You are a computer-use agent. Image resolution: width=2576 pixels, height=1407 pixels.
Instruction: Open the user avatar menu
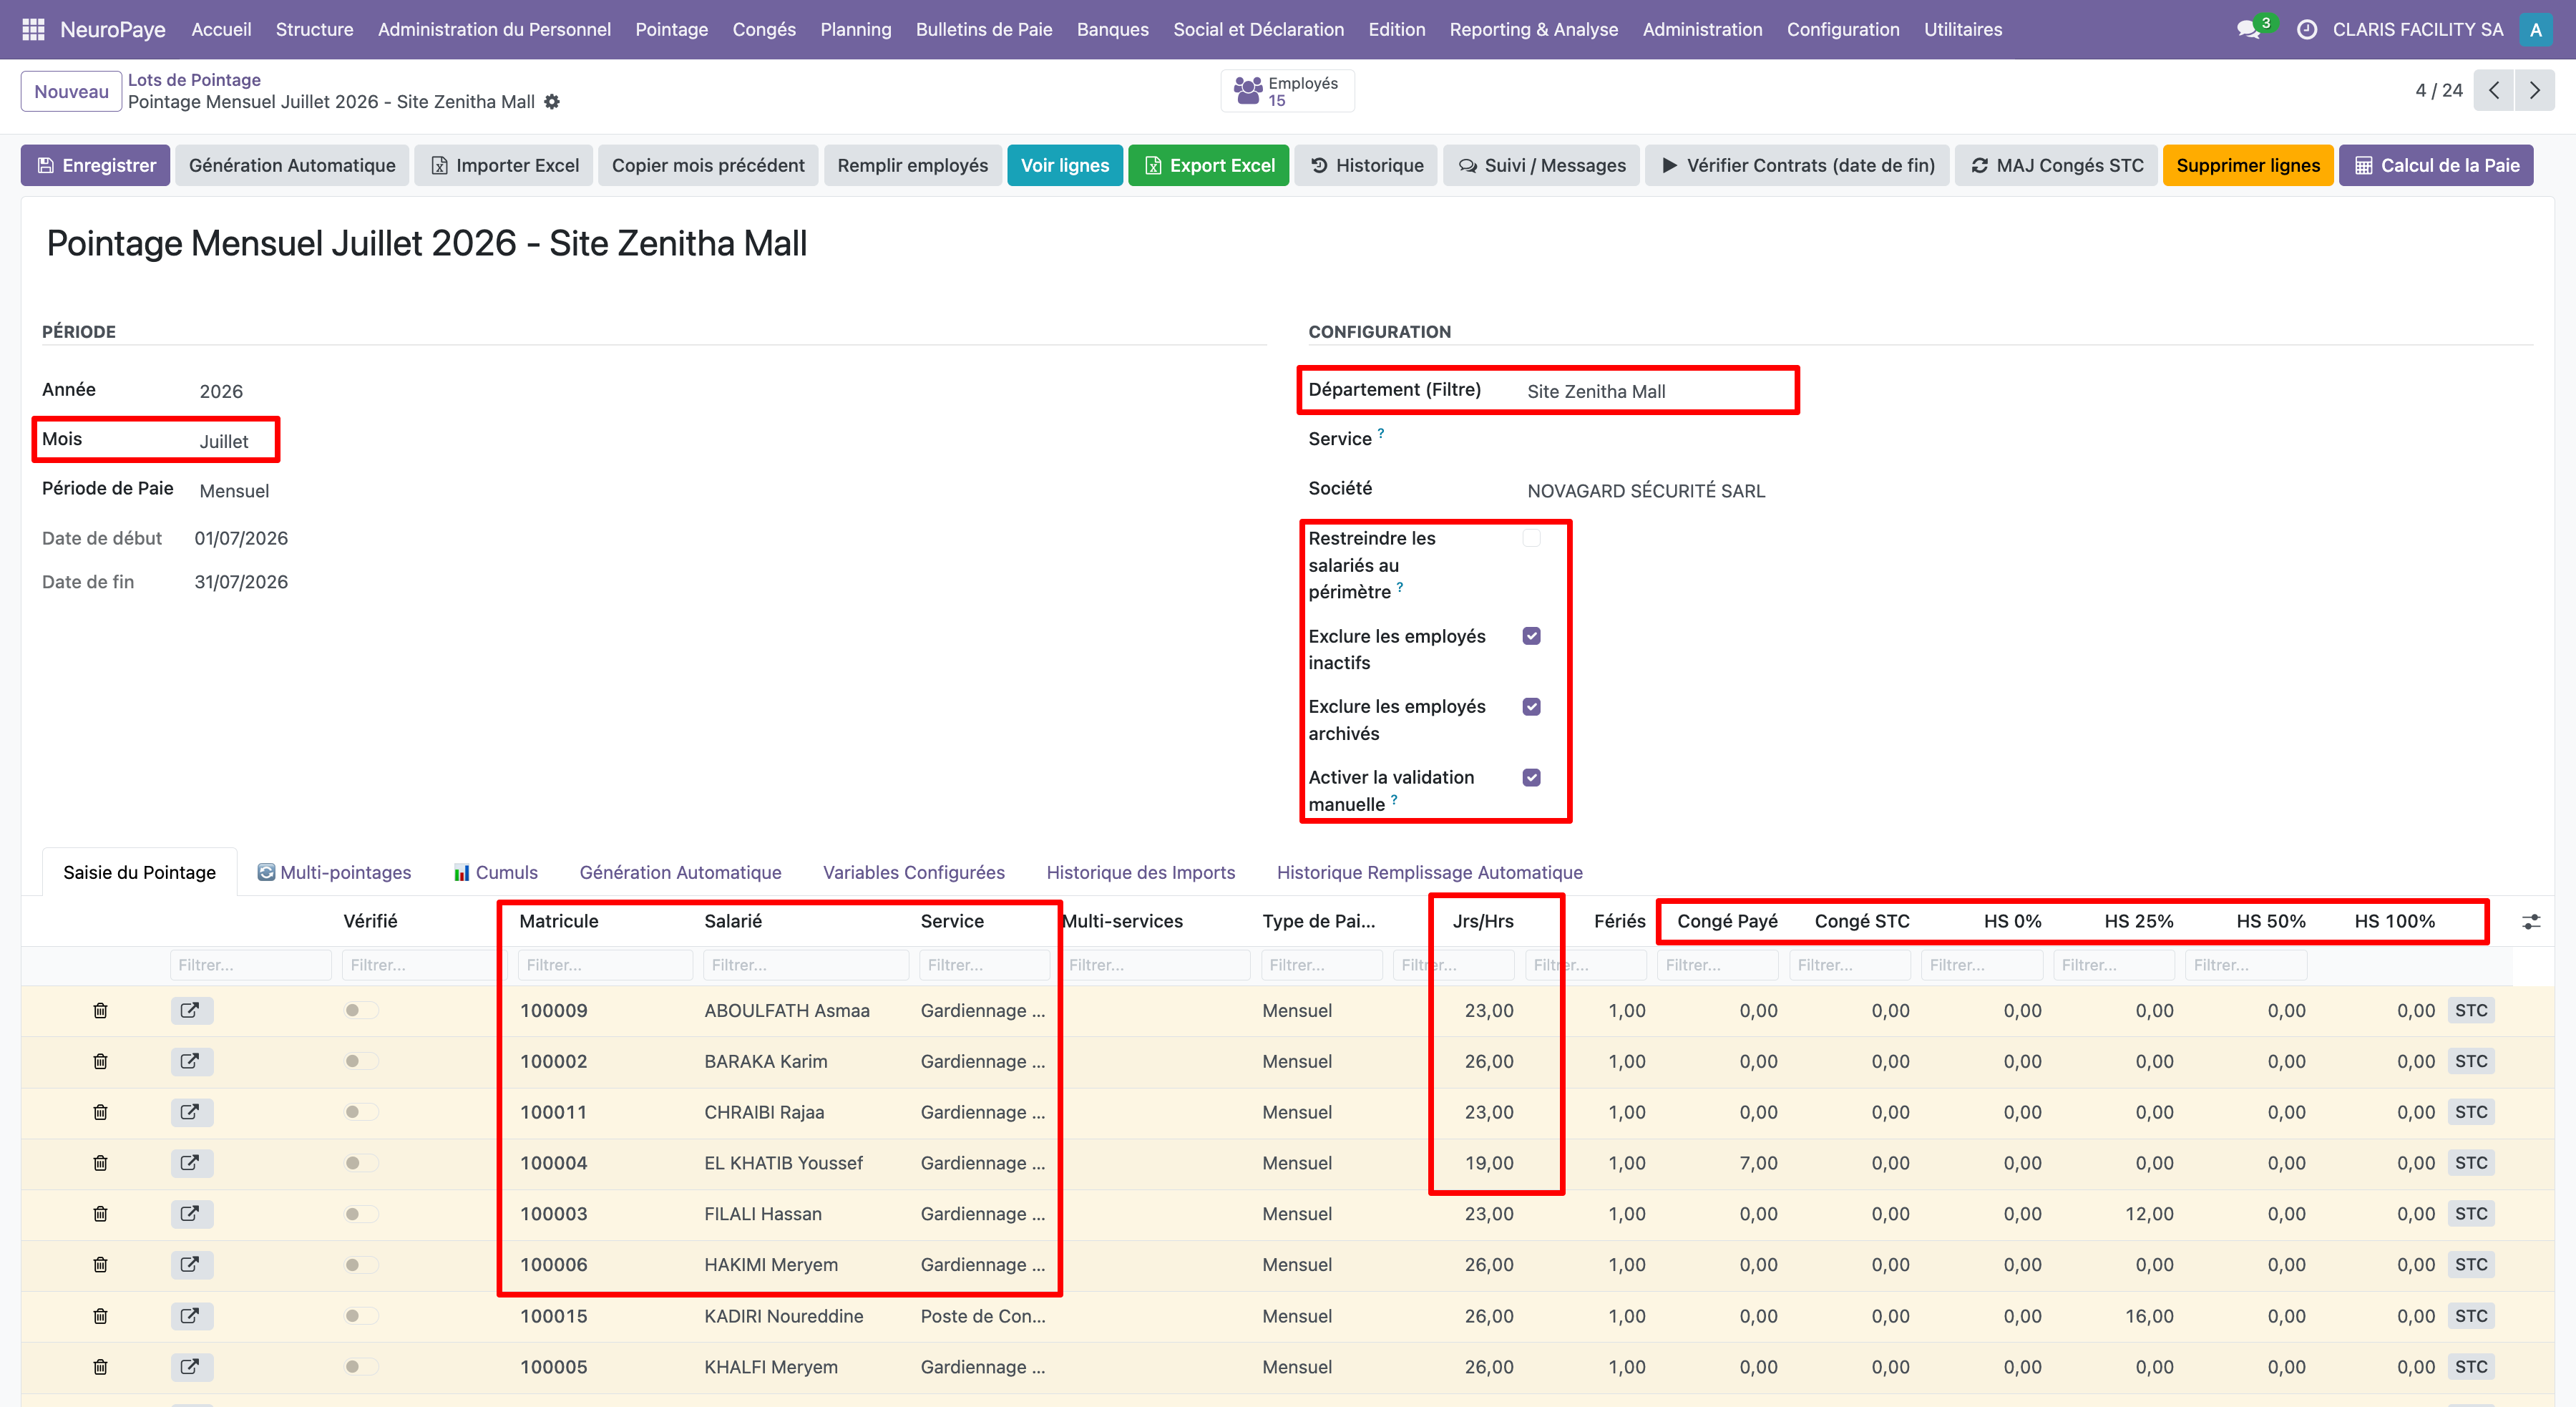point(2535,30)
